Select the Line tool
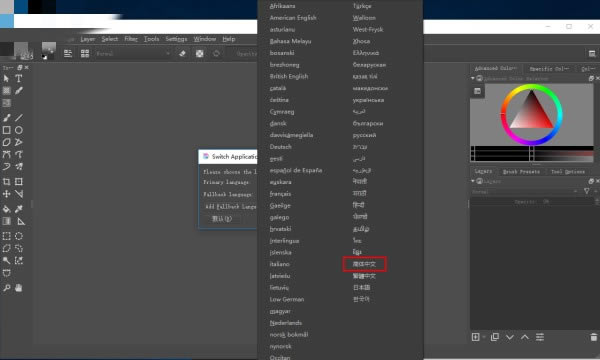This screenshot has height=360, width=600. click(18, 118)
